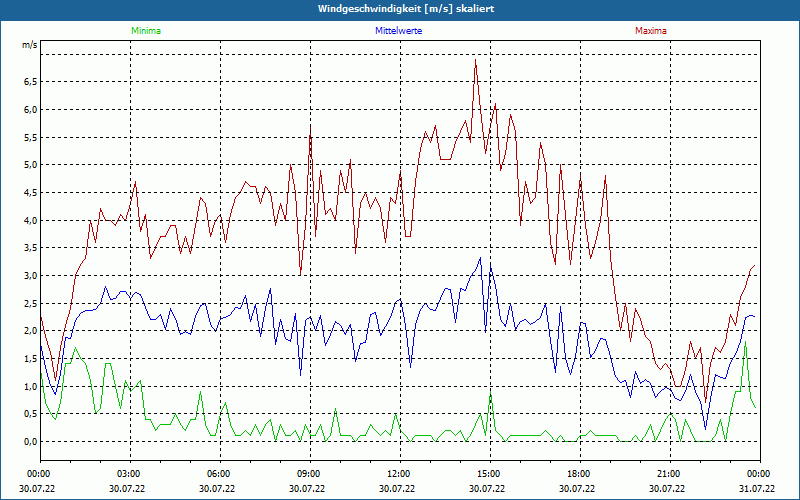Click the 6,5 y-axis value

click(31, 82)
